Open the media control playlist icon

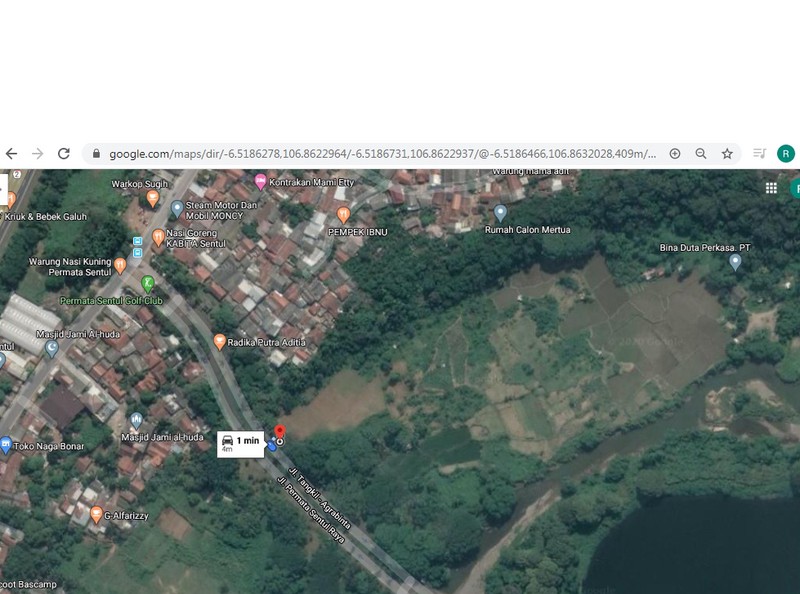[760, 153]
